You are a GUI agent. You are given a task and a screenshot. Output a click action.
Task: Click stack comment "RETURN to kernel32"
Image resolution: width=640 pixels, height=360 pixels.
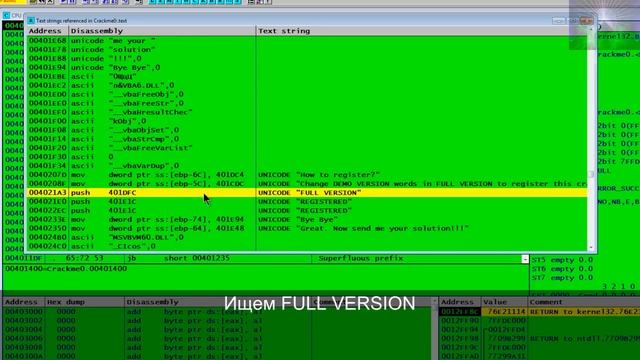coord(585,312)
